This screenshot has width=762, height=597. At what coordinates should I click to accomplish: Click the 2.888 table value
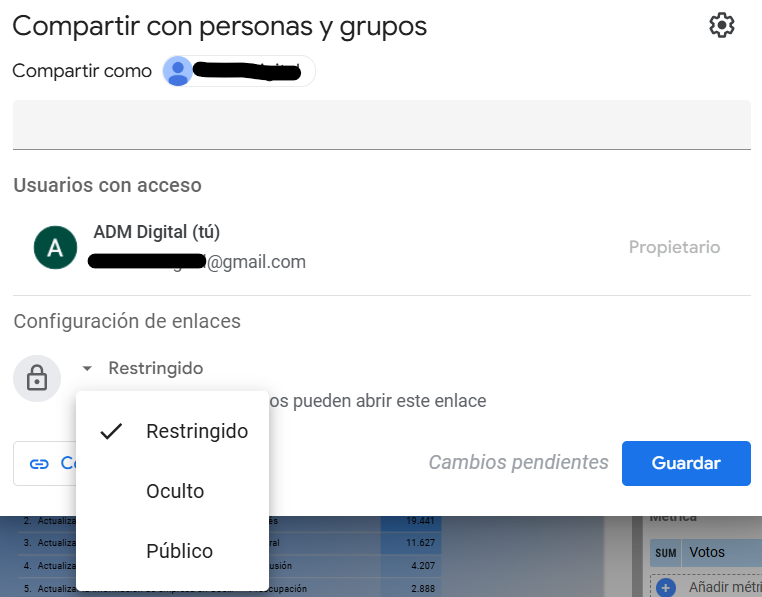(x=422, y=588)
